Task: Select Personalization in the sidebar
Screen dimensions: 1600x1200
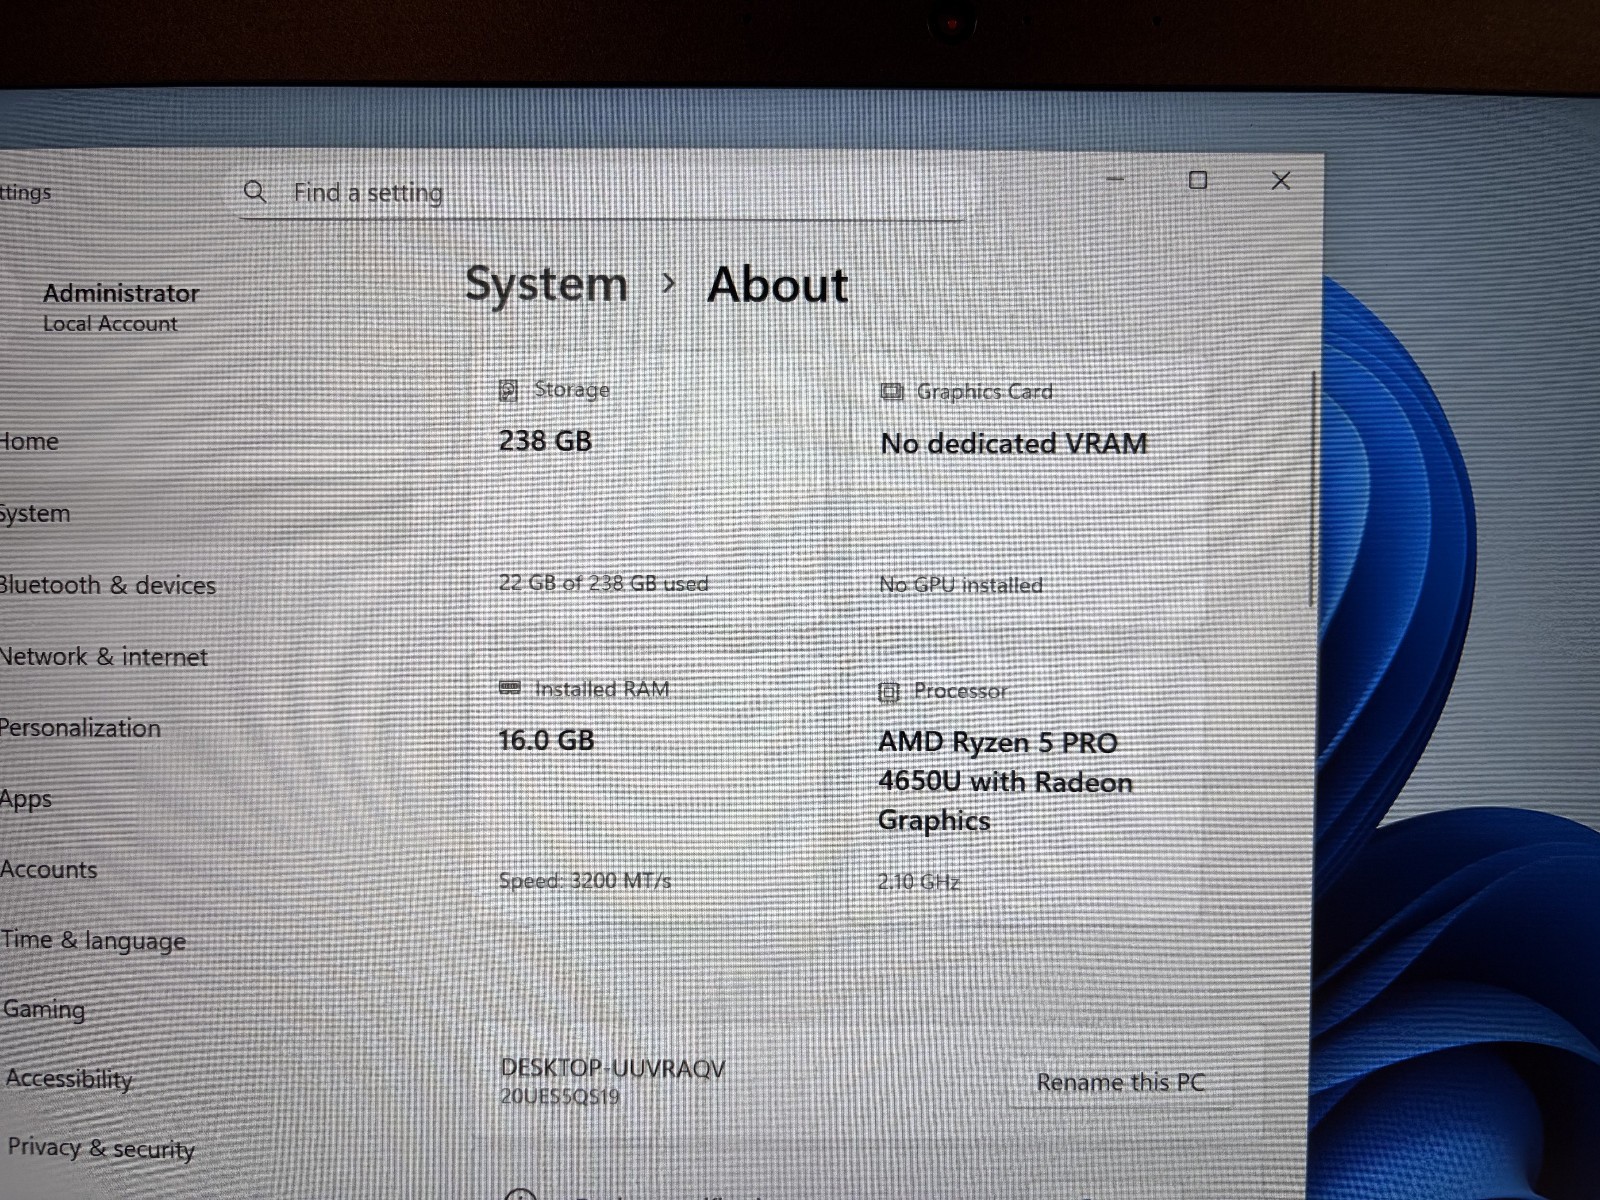Action: point(80,728)
